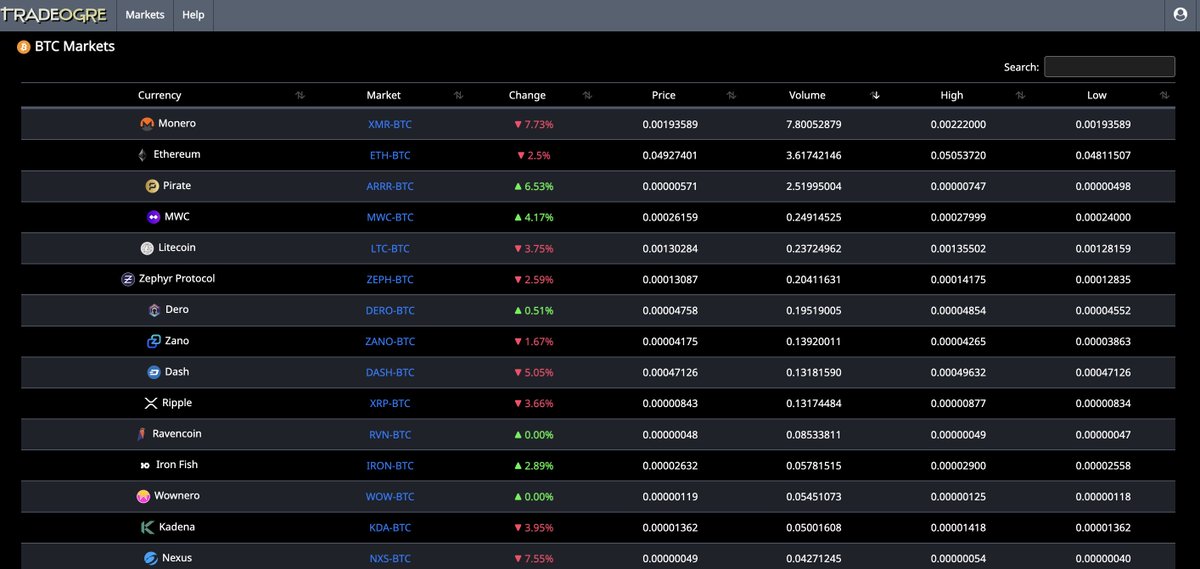Image resolution: width=1200 pixels, height=569 pixels.
Task: Open the DERO-BTC market link
Action: point(390,311)
